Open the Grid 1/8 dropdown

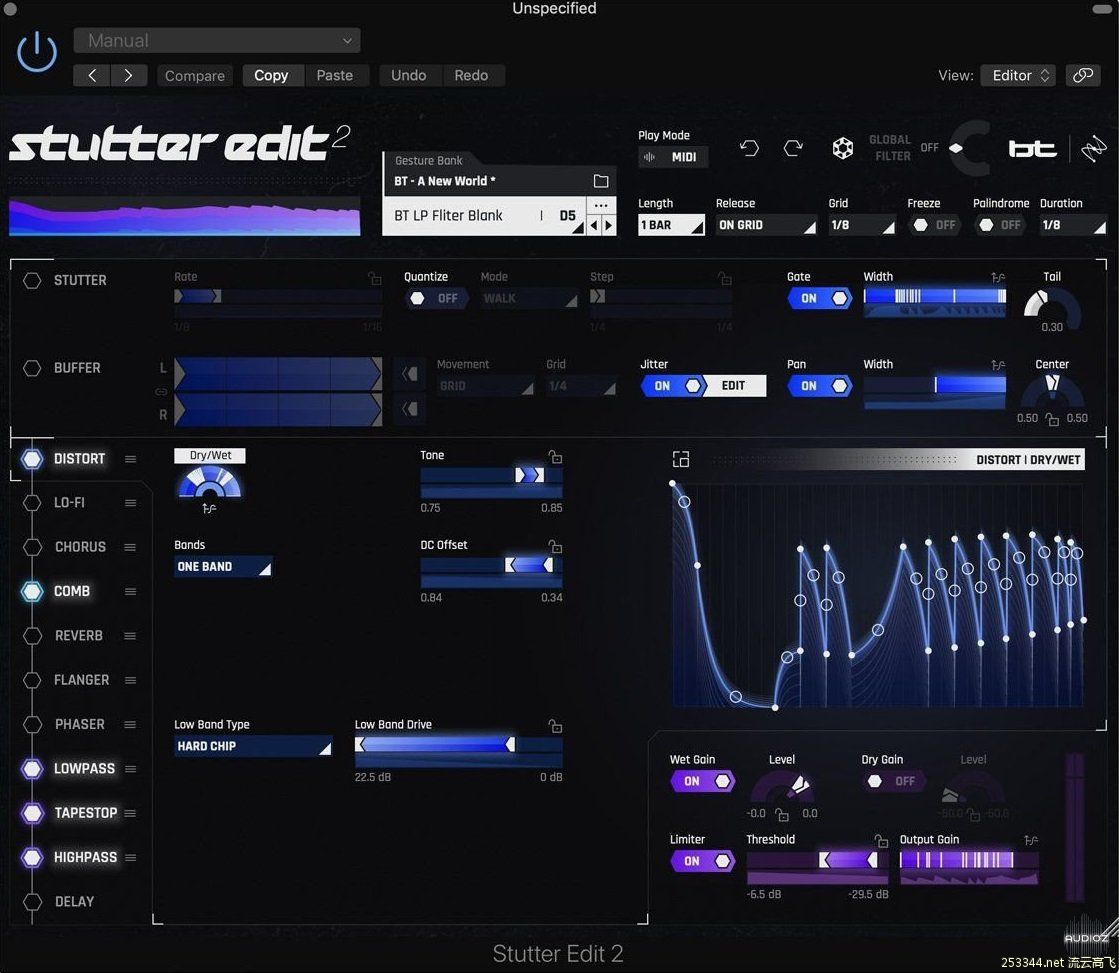[x=861, y=225]
